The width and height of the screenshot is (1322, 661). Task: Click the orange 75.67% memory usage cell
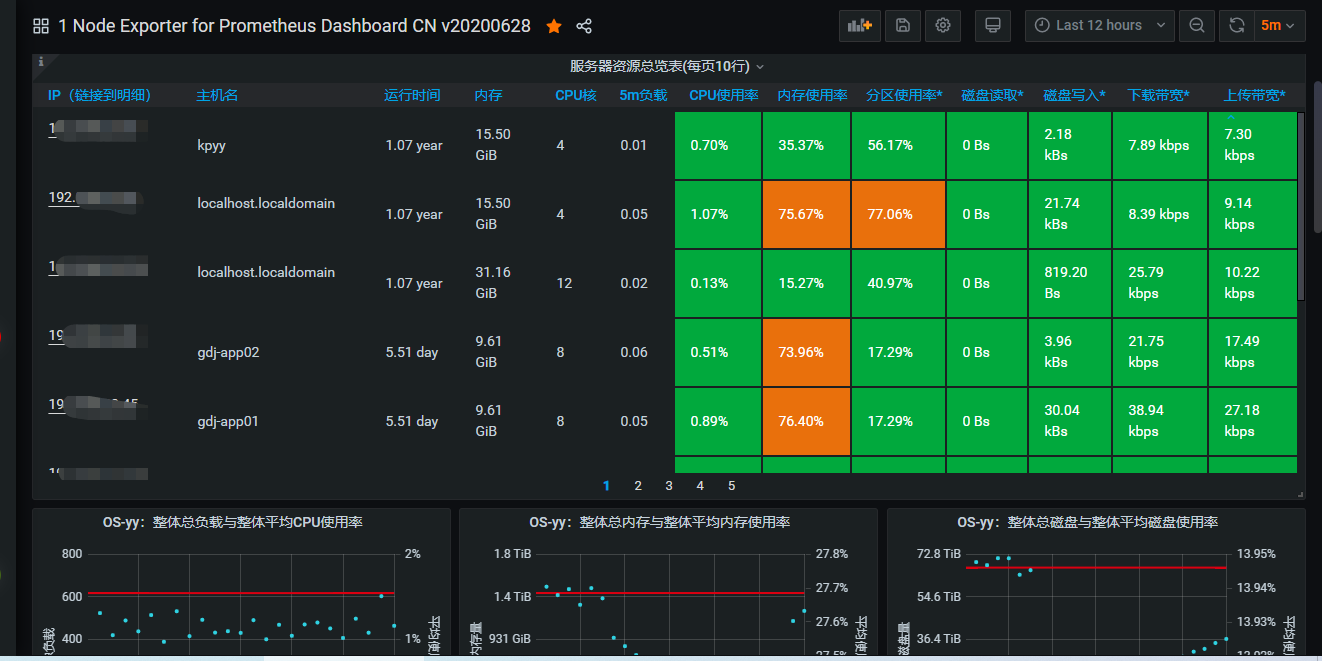pyautogui.click(x=806, y=214)
